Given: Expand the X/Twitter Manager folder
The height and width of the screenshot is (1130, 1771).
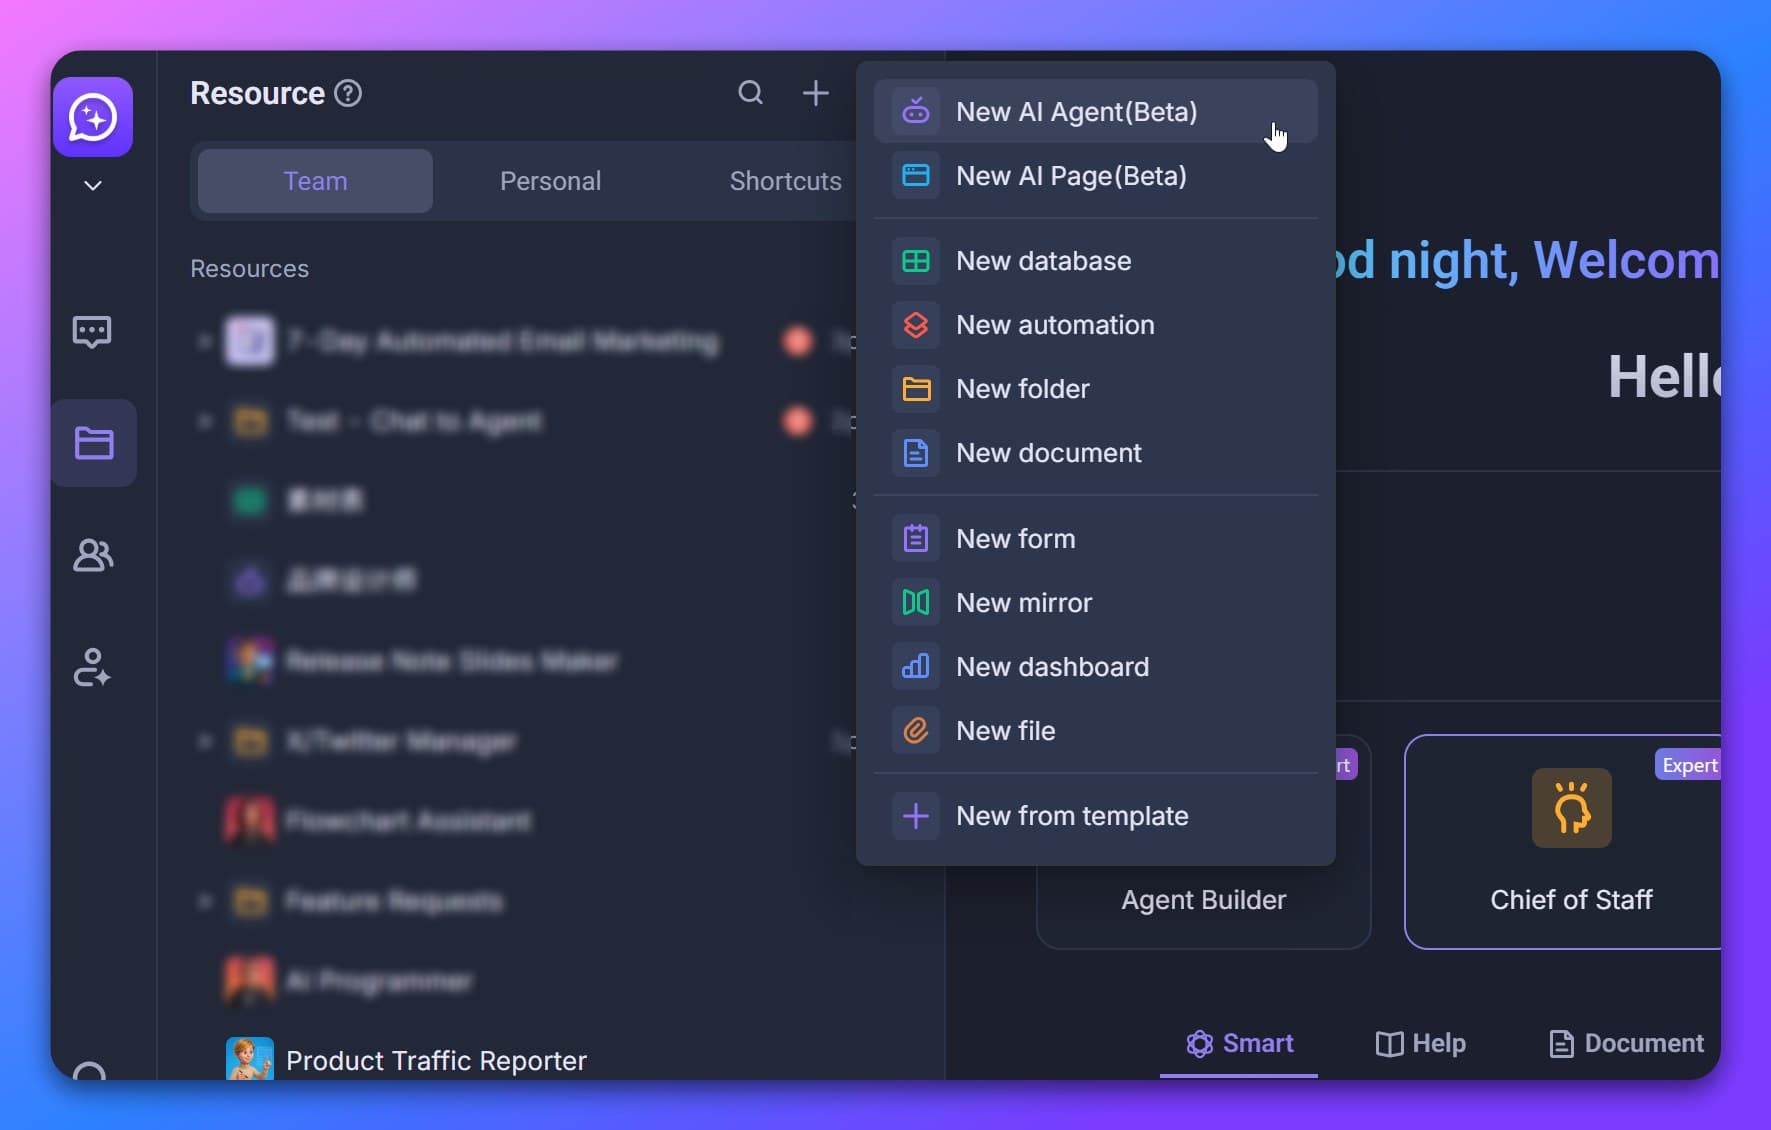Looking at the screenshot, I should (x=204, y=741).
